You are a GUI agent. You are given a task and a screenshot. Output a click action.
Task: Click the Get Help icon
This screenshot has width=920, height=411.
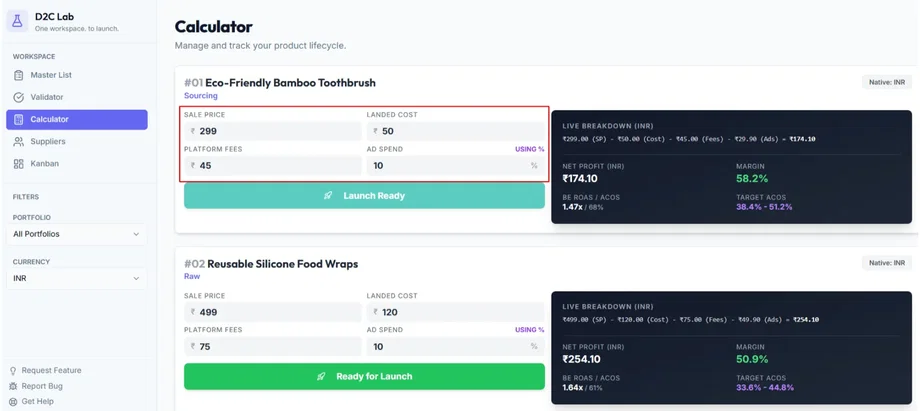tap(13, 401)
